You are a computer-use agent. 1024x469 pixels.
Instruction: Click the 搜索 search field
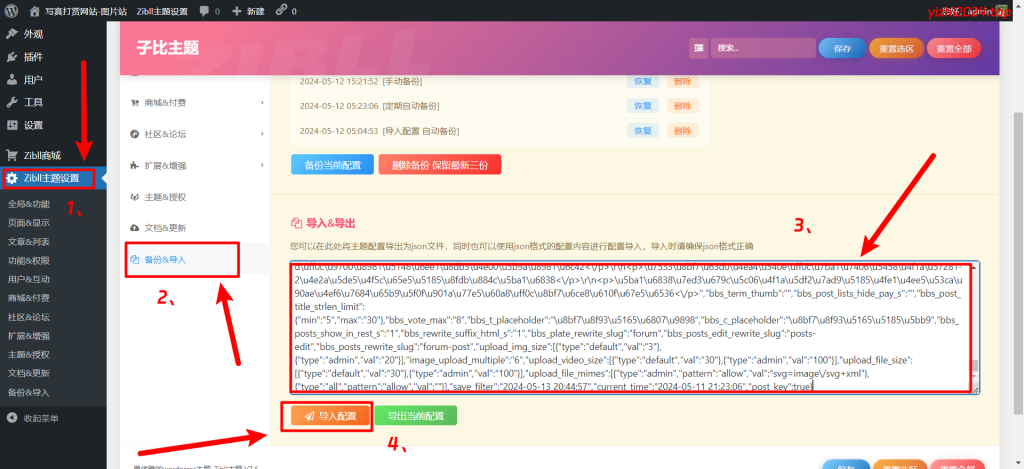click(761, 48)
